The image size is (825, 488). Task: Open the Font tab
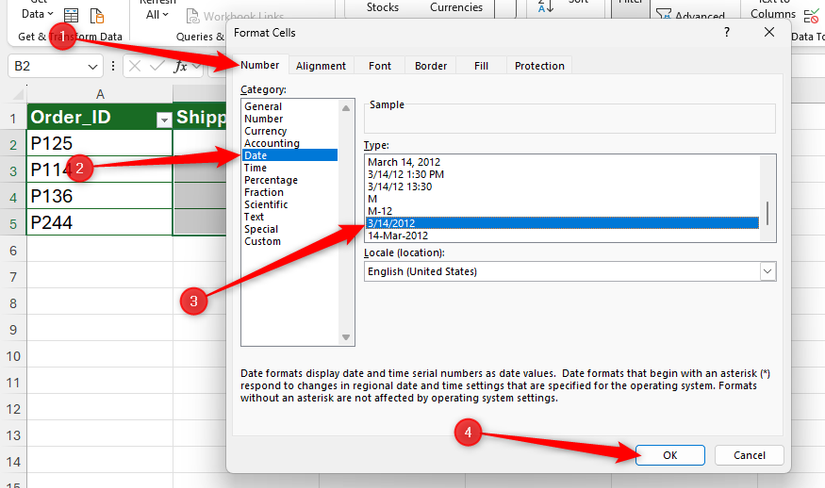(x=379, y=66)
